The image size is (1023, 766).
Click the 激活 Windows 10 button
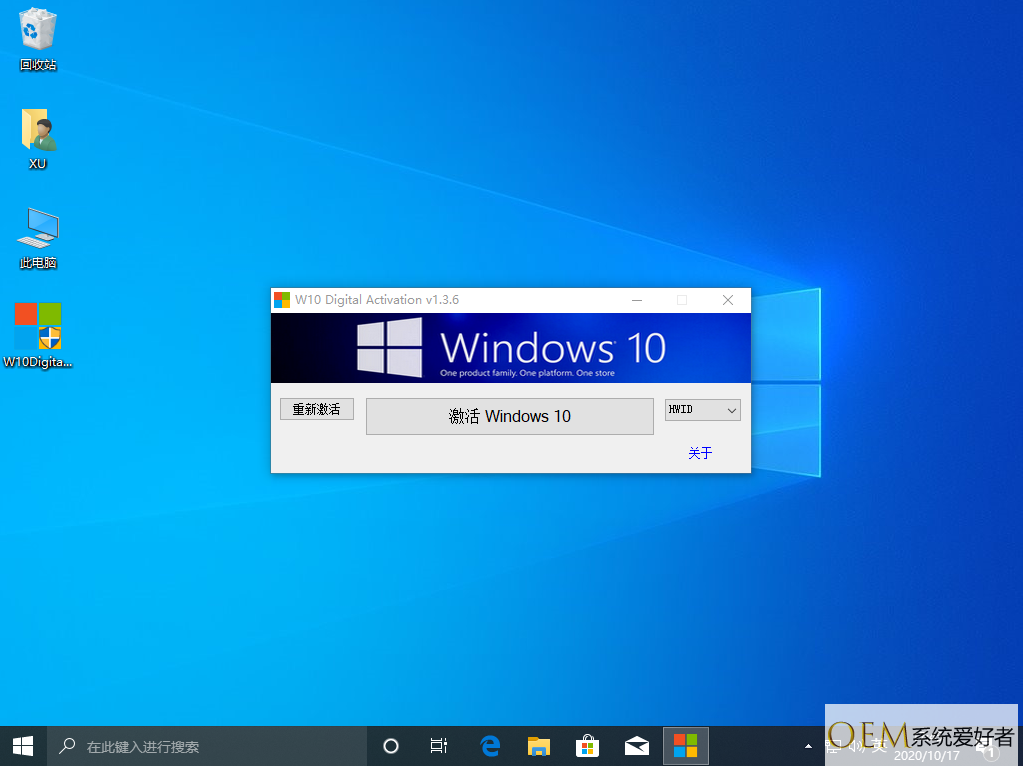point(509,416)
